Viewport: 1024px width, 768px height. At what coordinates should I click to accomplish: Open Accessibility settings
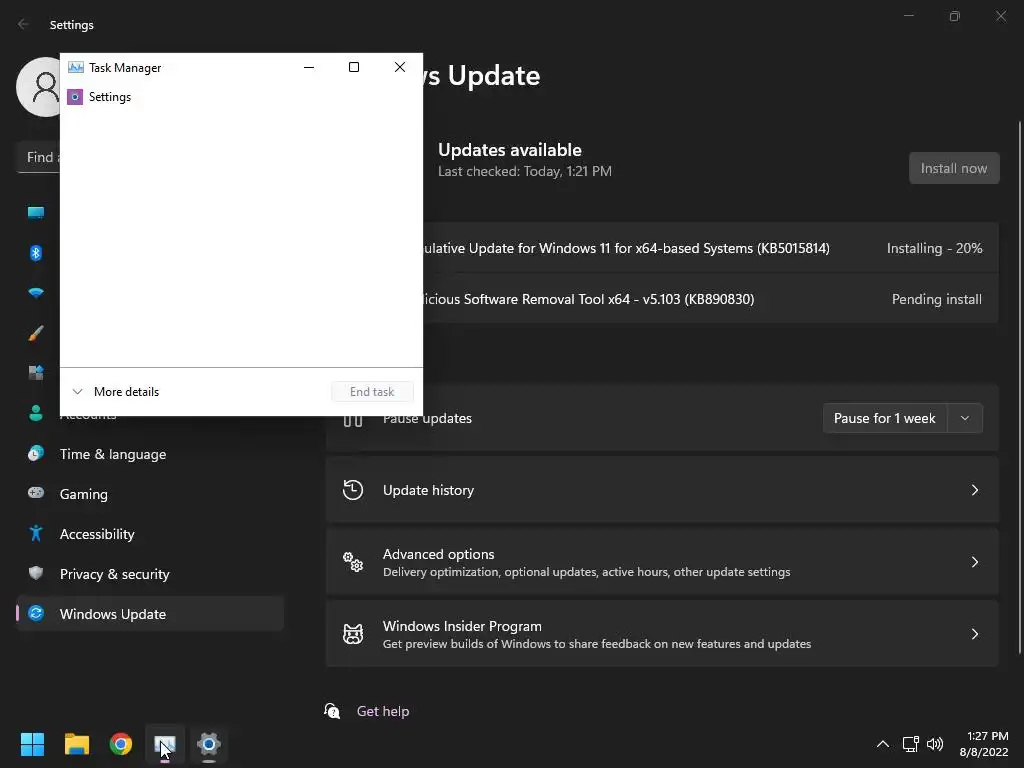(150, 534)
